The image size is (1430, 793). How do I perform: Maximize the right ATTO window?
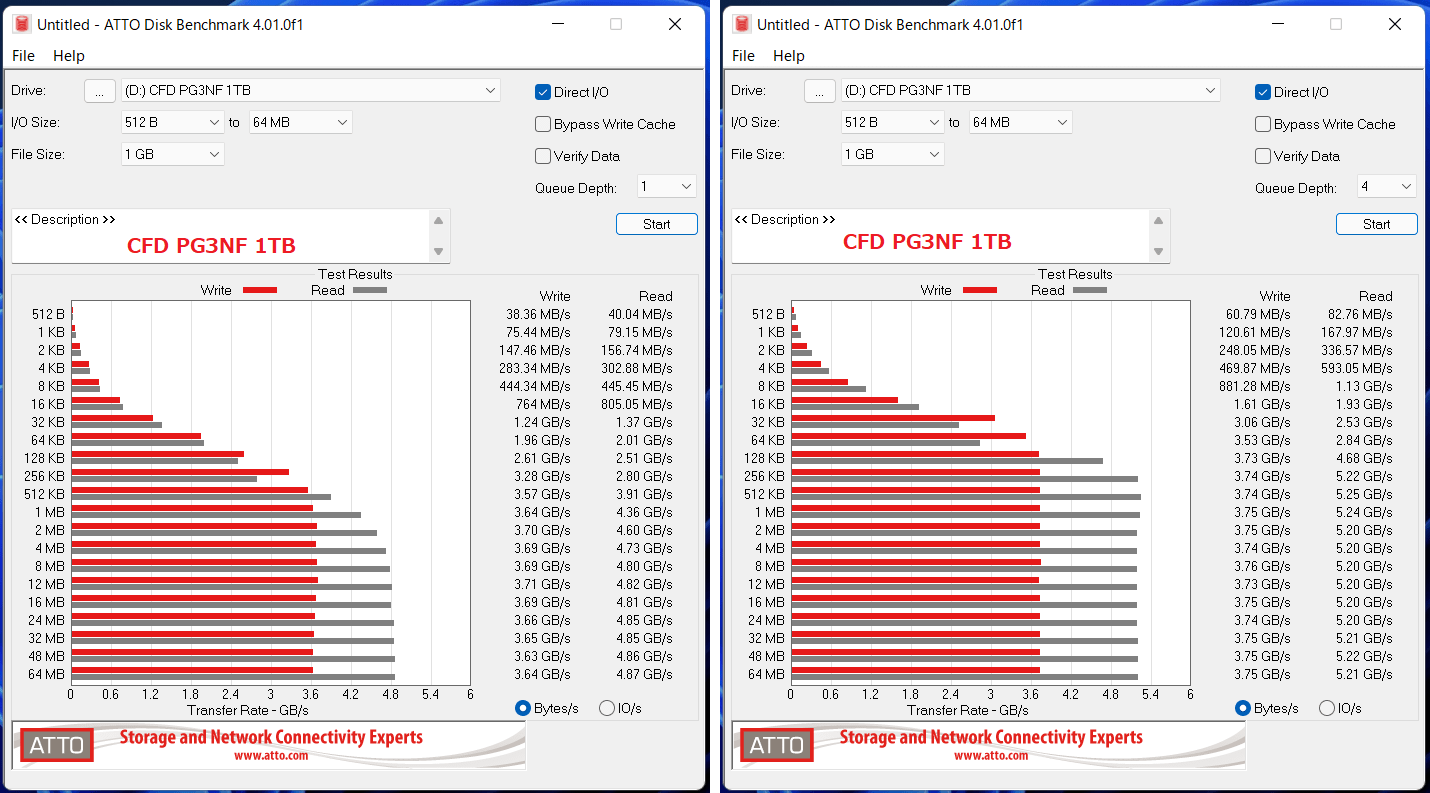point(1336,24)
